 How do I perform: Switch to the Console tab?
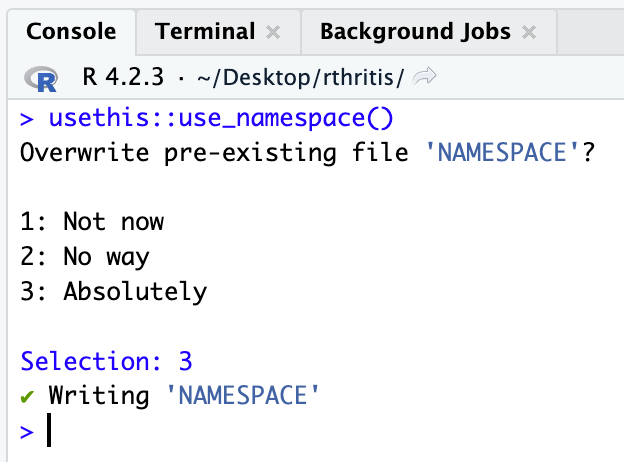[x=69, y=31]
